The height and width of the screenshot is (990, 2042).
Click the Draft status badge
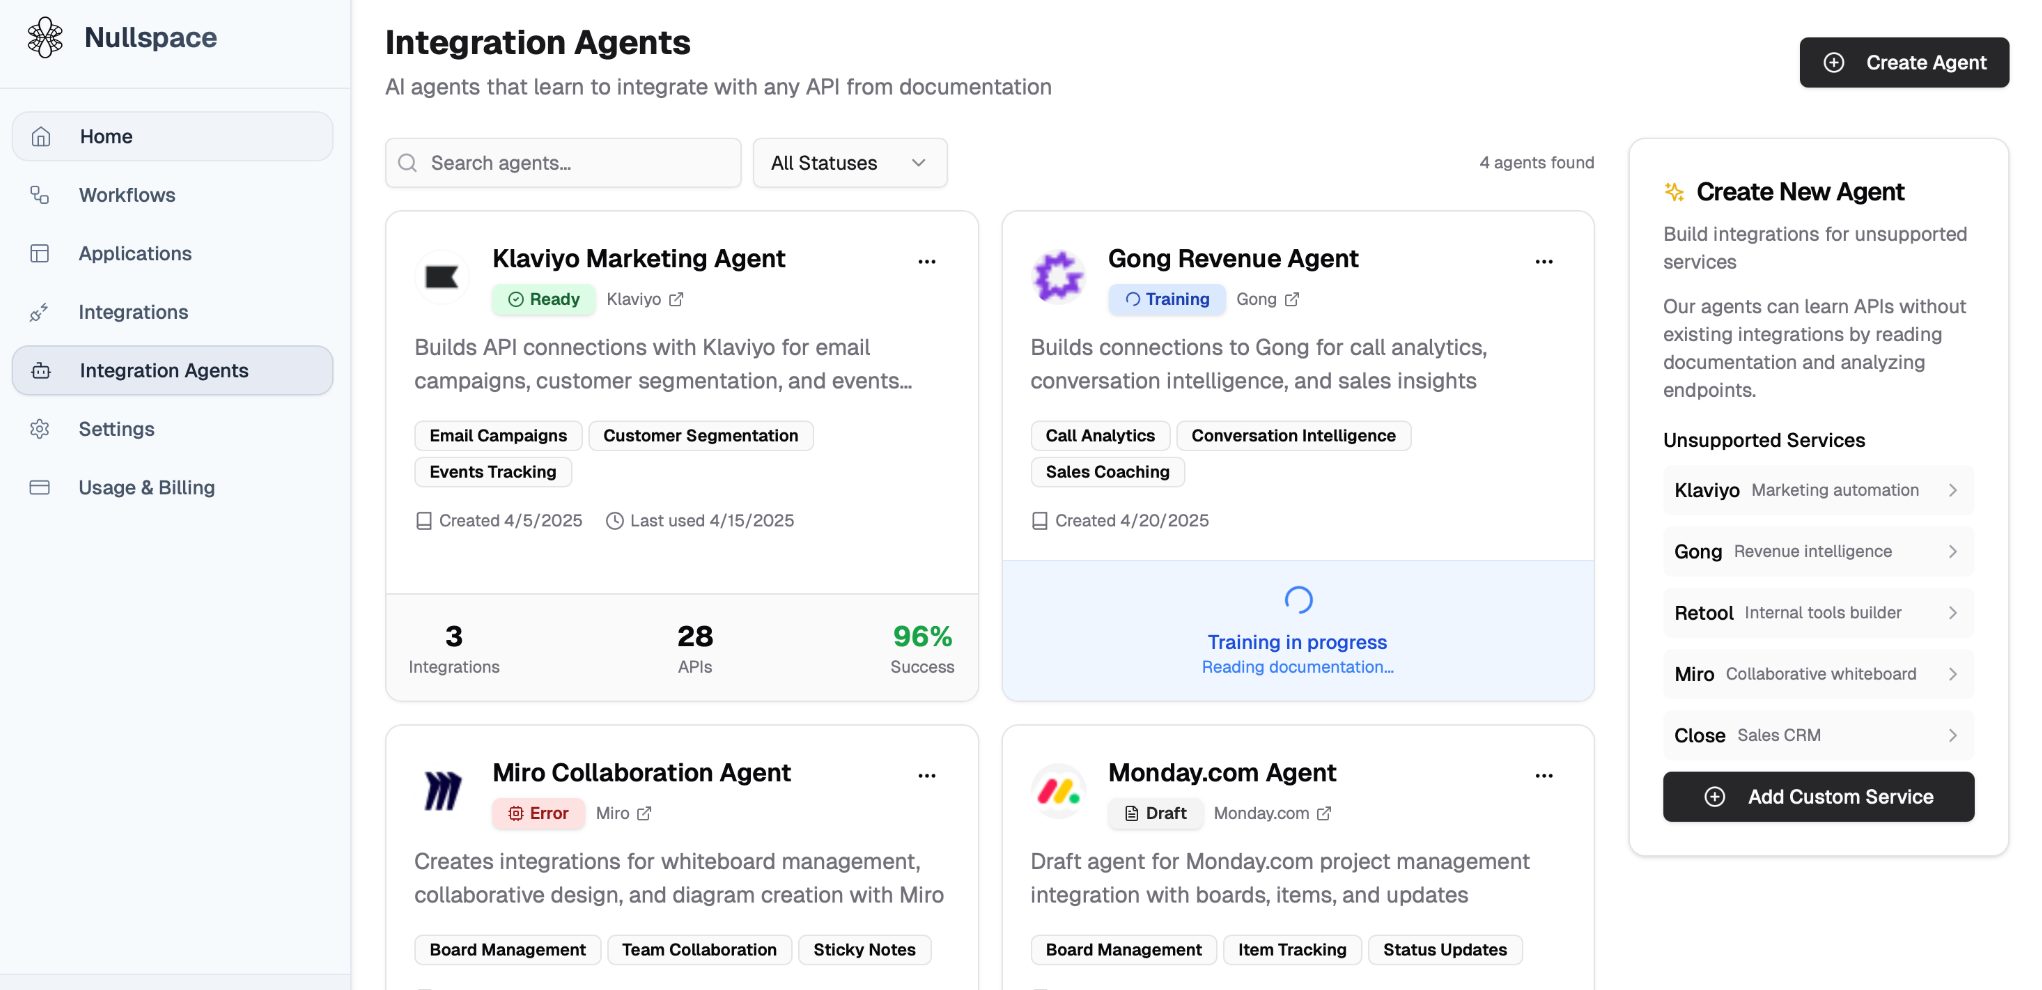tap(1156, 813)
